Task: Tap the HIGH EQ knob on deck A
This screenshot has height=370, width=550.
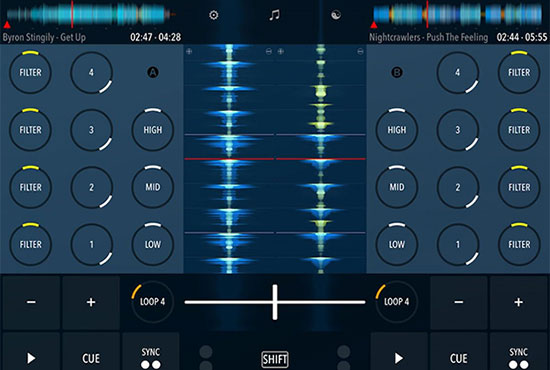Action: tap(153, 130)
